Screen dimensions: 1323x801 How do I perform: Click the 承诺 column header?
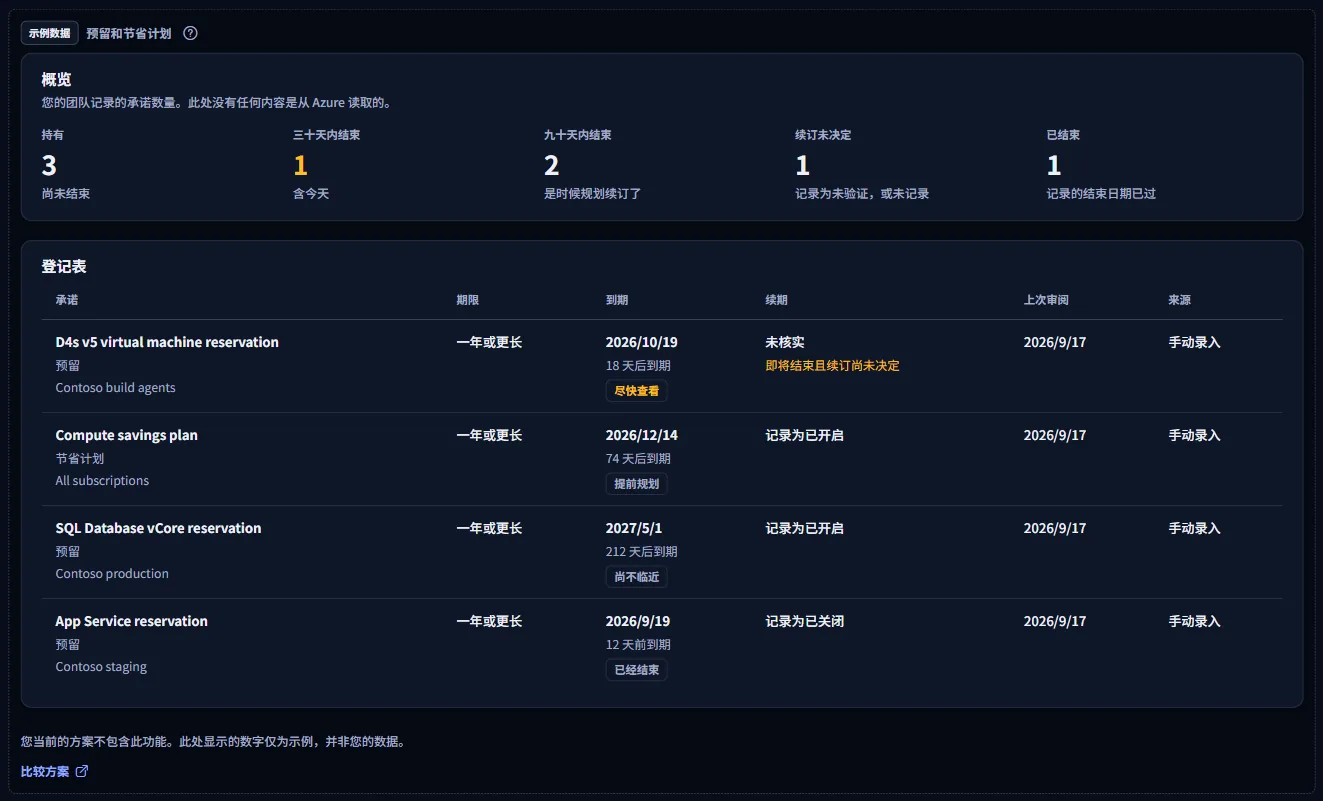point(67,300)
